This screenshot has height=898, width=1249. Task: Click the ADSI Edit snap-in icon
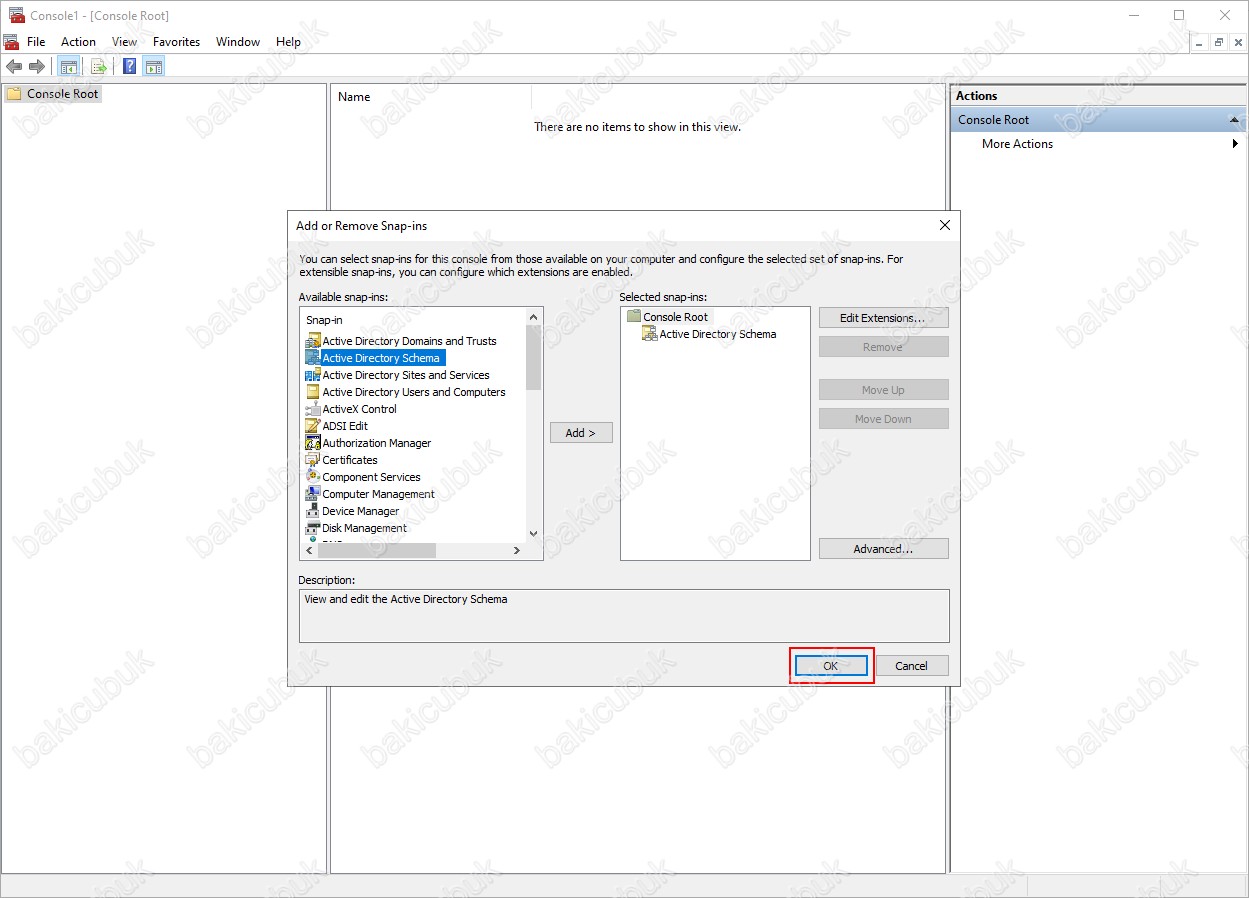pos(313,426)
